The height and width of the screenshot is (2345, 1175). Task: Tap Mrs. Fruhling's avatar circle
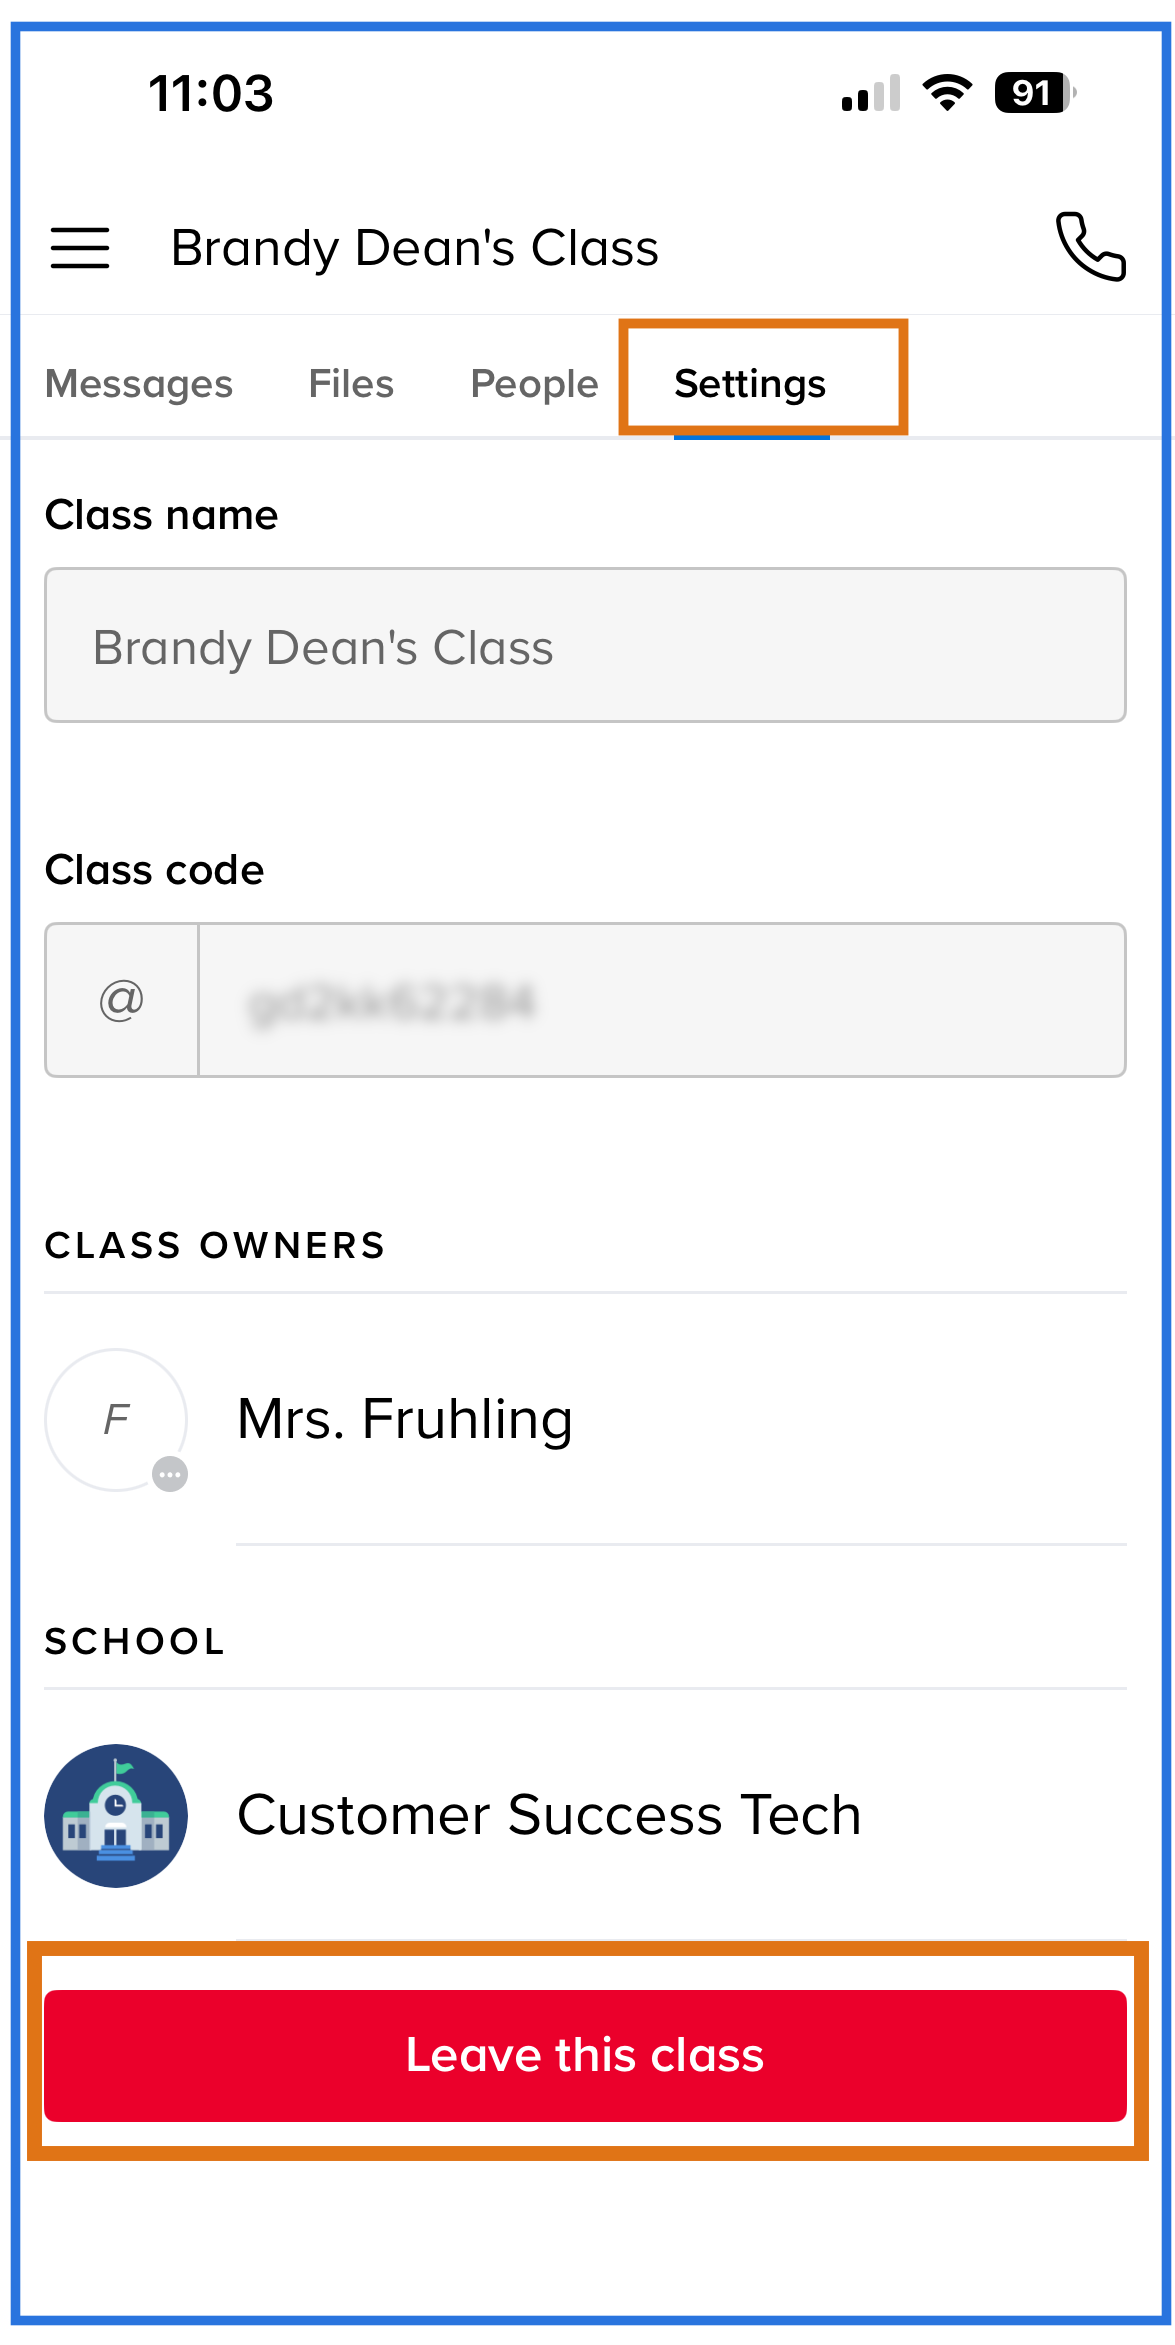[x=116, y=1420]
